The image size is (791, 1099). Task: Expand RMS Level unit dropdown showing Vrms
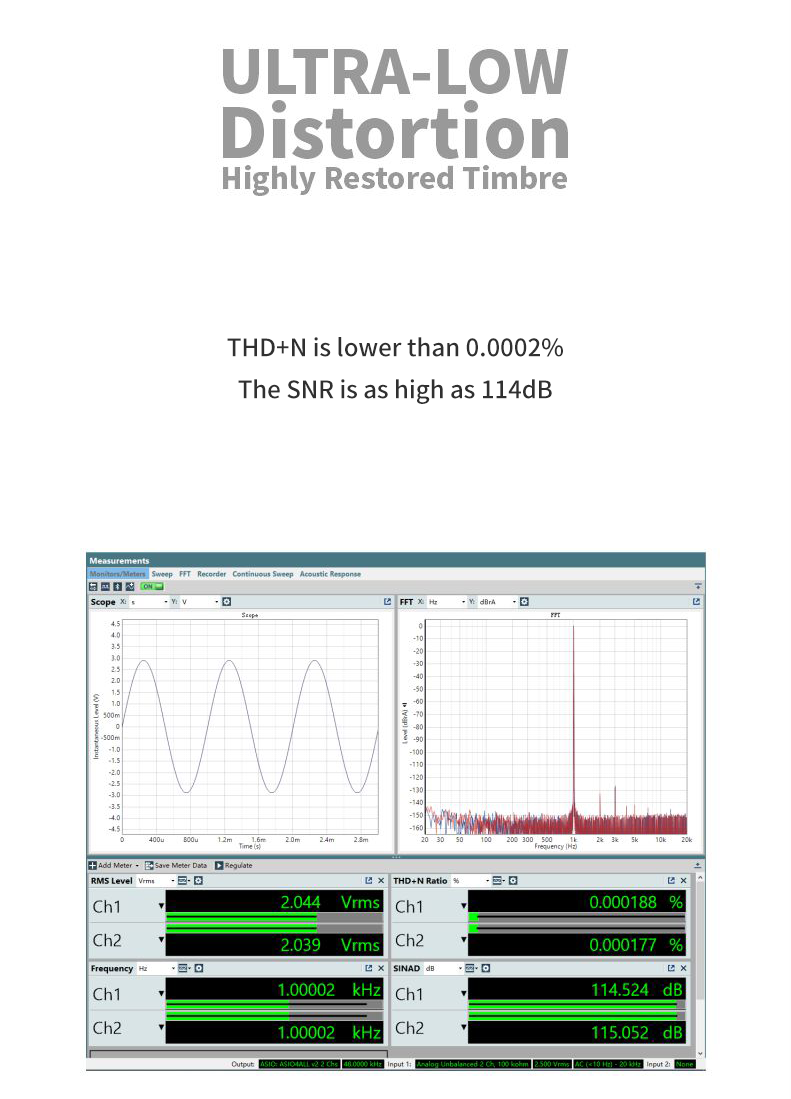156,881
